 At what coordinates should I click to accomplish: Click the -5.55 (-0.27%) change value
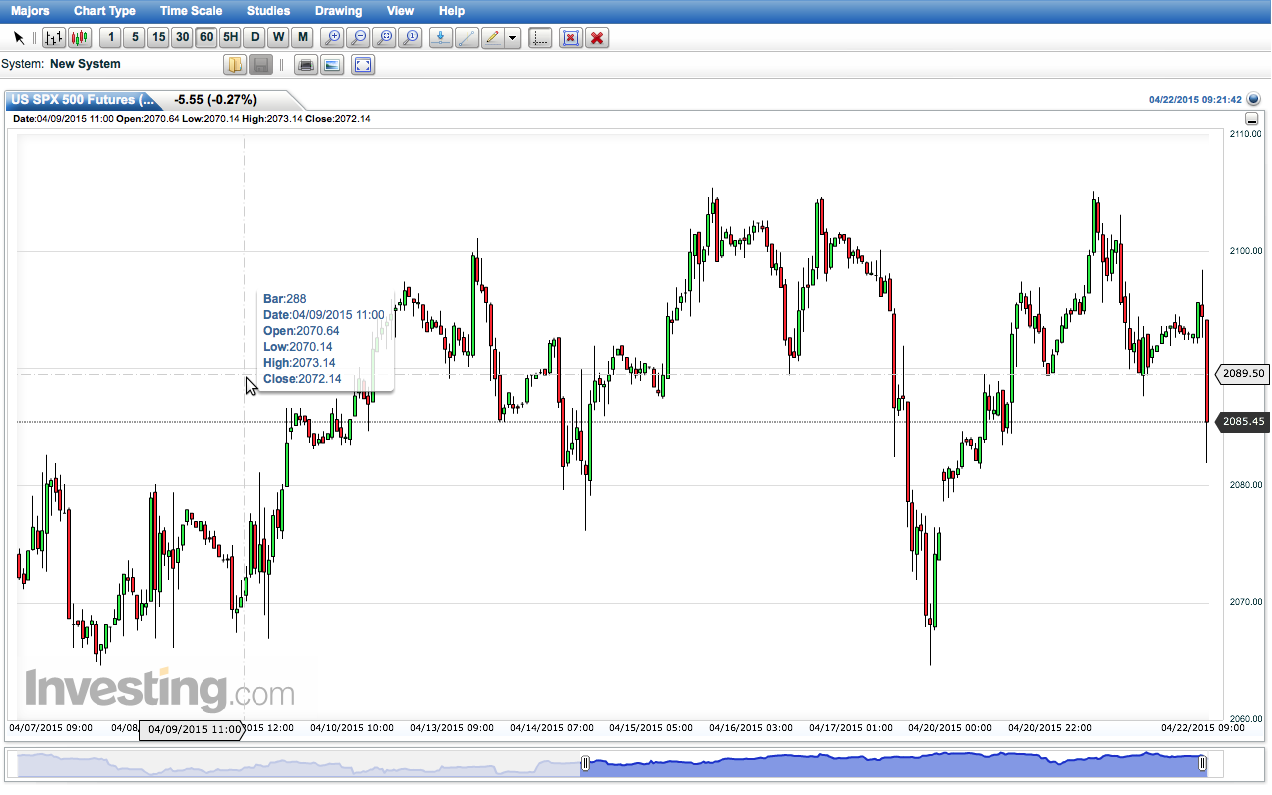(x=215, y=100)
